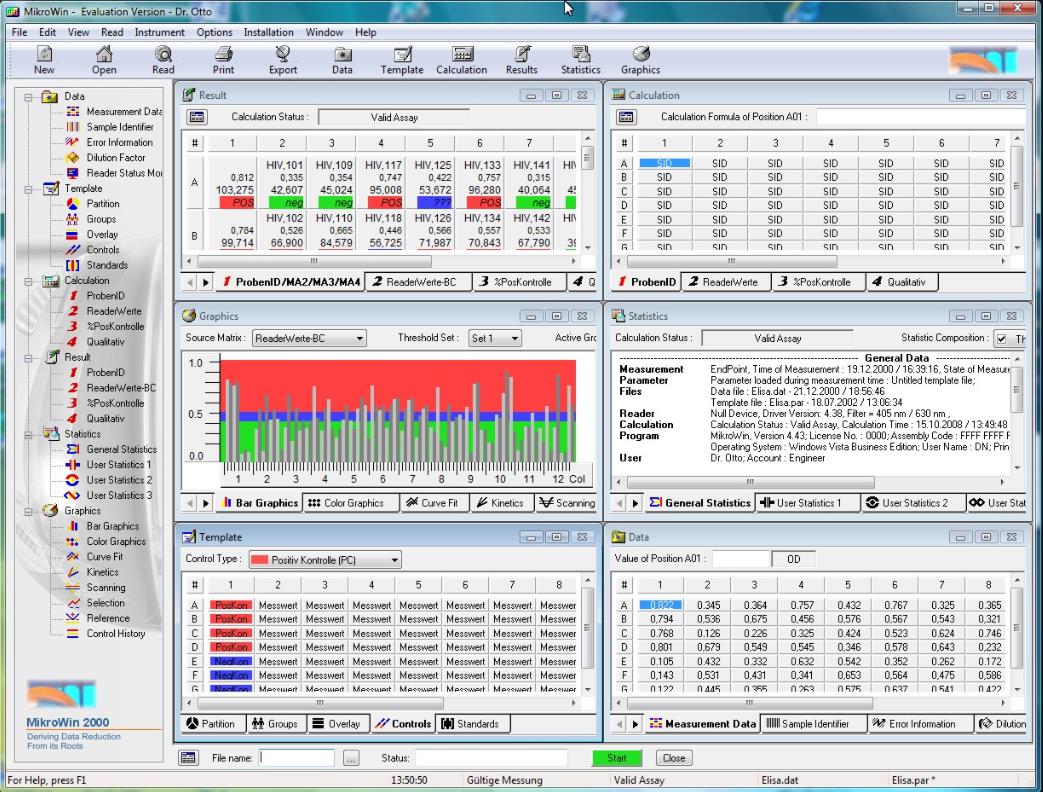Click the Template toolbar icon
The height and width of the screenshot is (792, 1043).
[402, 60]
